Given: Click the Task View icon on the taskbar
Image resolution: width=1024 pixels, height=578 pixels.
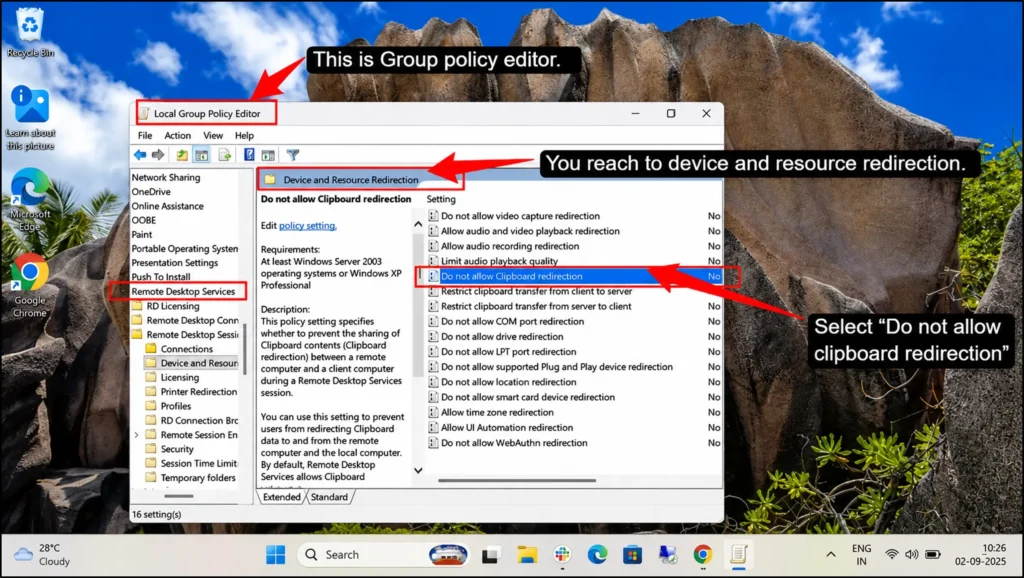Looking at the screenshot, I should pos(490,554).
